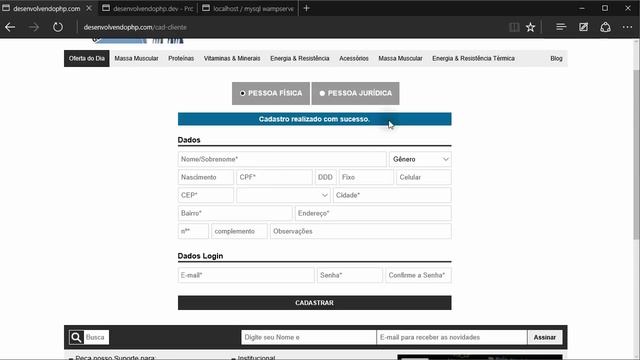The image size is (640, 360).
Task: Focus the newsletter E-mail field
Action: point(452,337)
